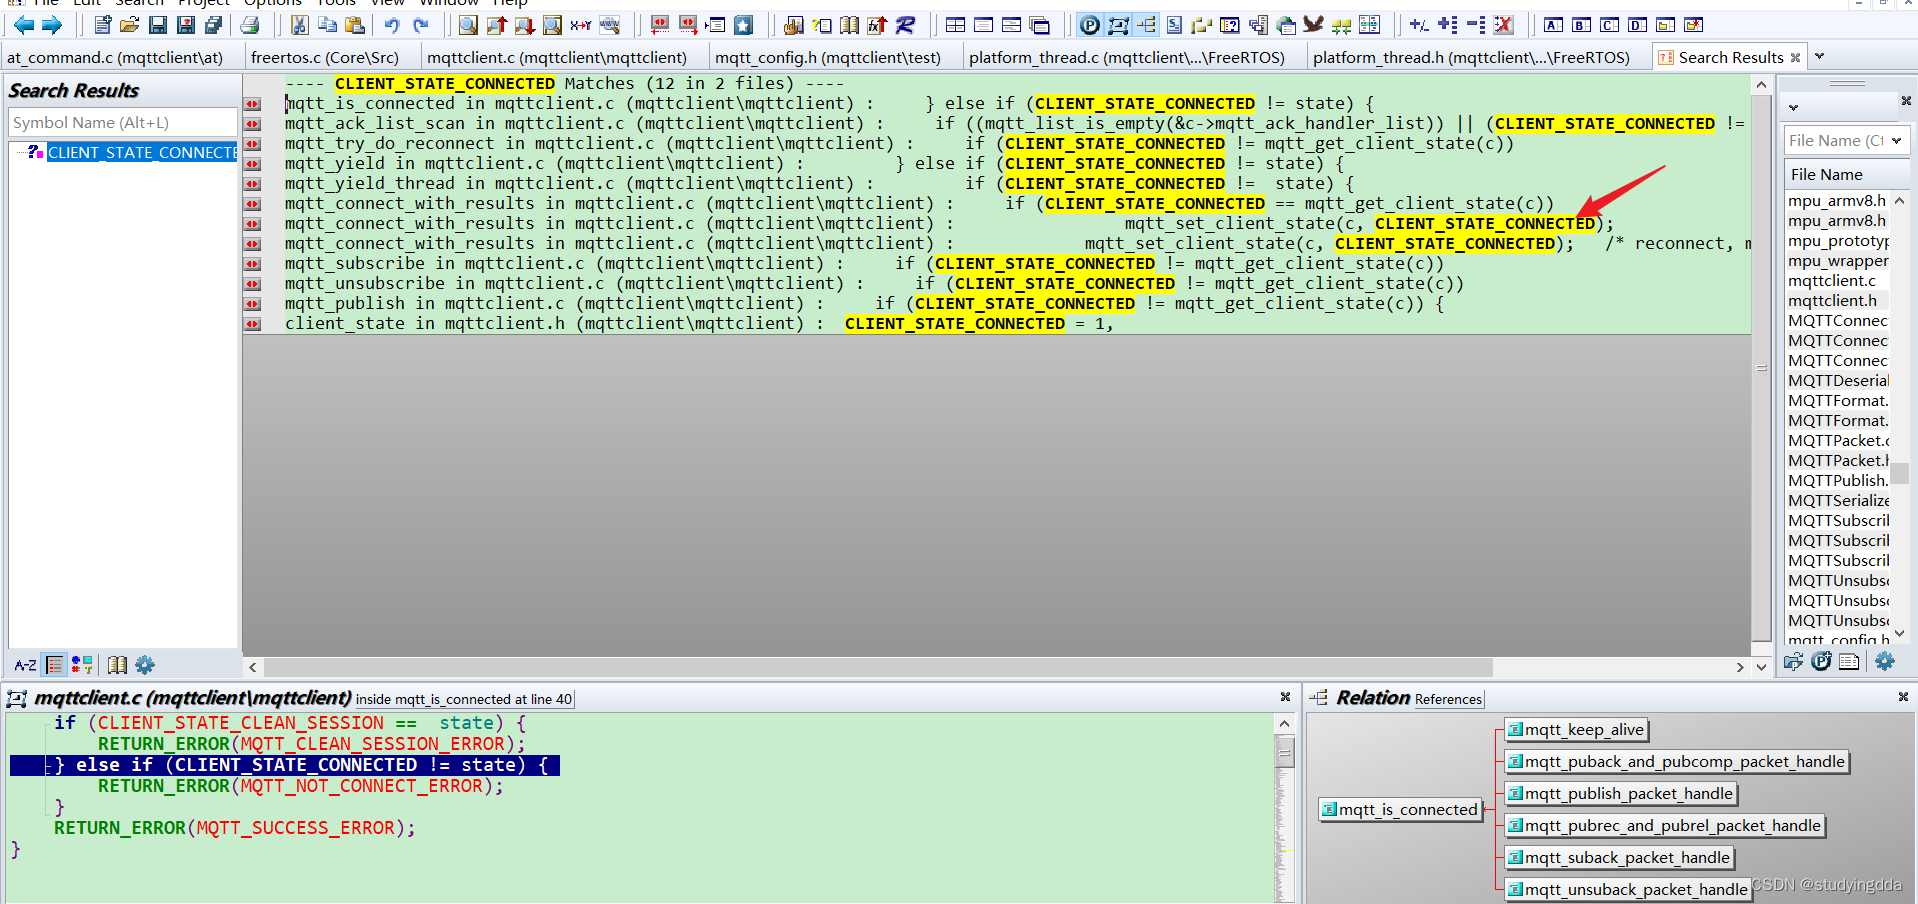Click the source link marker beside mqtt_yield_thread result
Image resolution: width=1918 pixels, height=904 pixels.
click(x=253, y=184)
